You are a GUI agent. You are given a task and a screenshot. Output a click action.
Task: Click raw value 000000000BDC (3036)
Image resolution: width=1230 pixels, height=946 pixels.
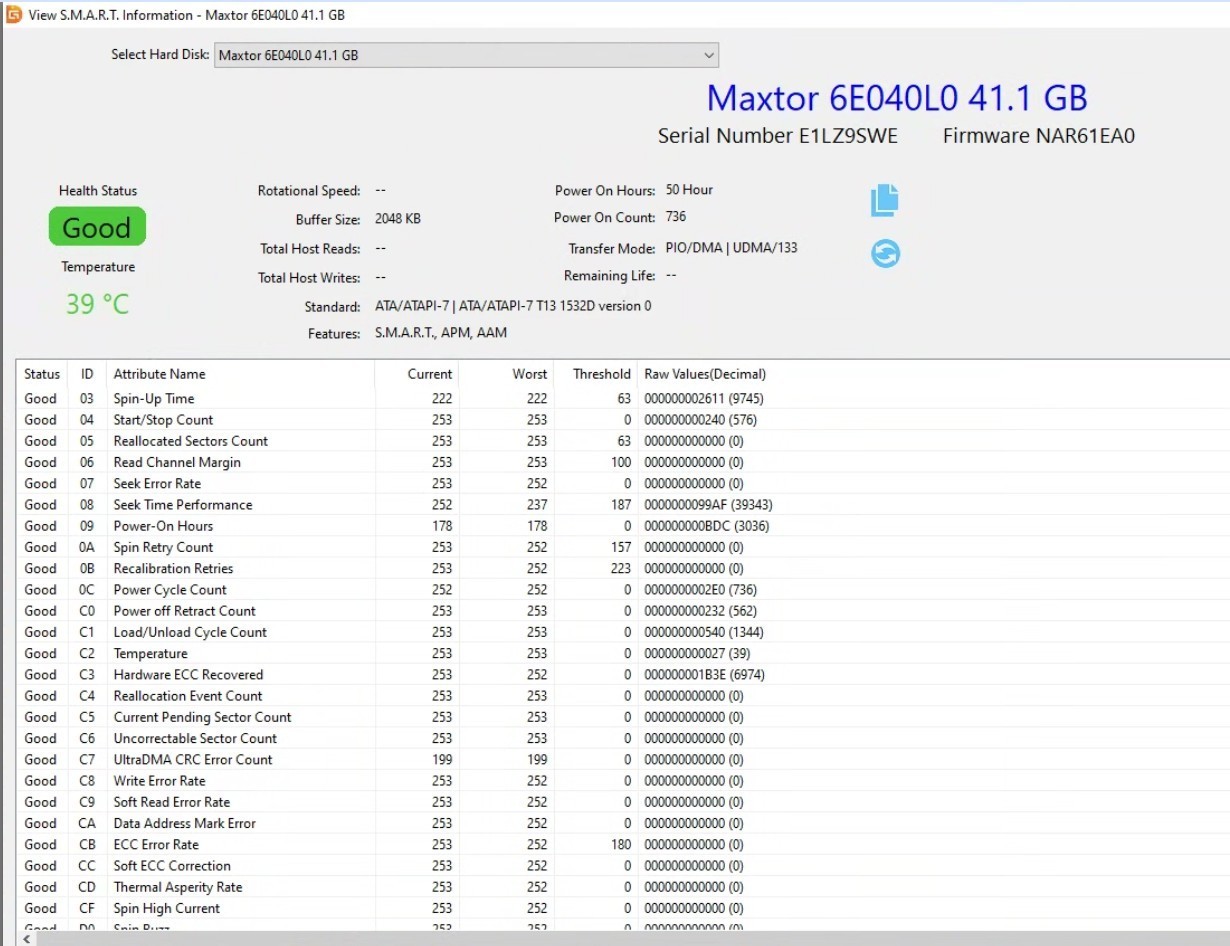tap(706, 526)
